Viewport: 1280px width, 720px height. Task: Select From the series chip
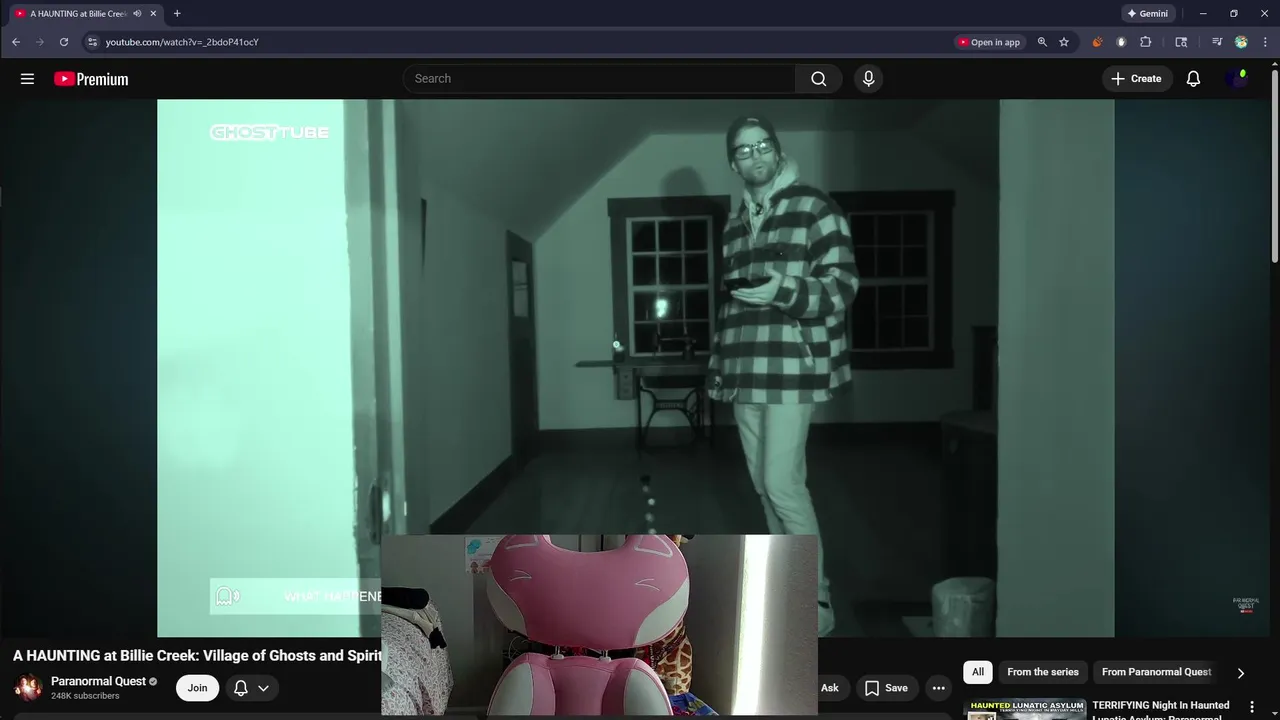[x=1043, y=672]
